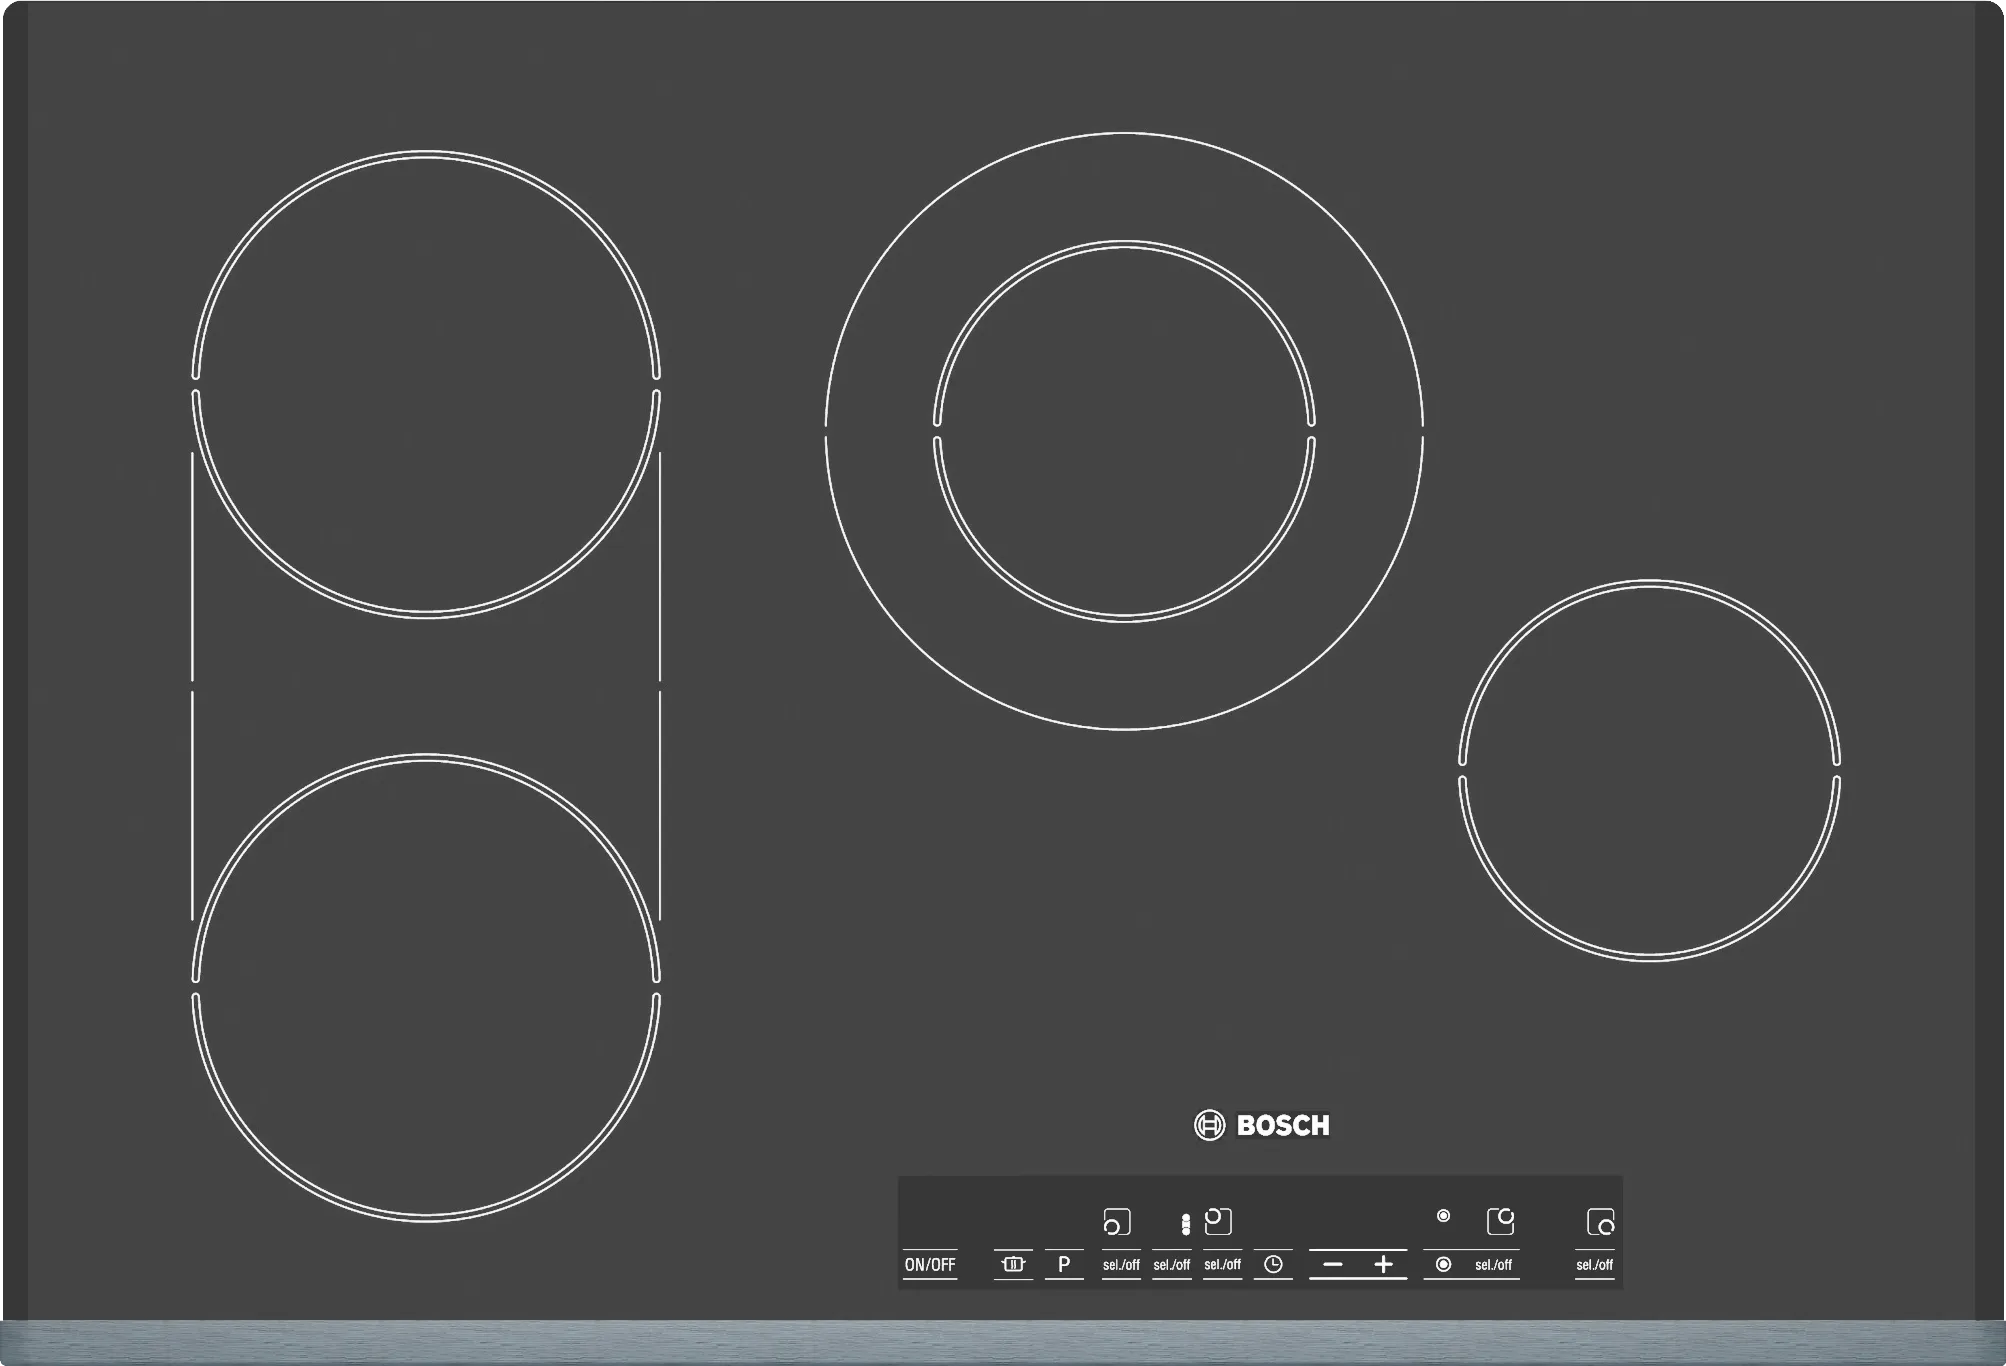The width and height of the screenshot is (2006, 1366).
Task: Tap front-right burner sel./off key
Action: coord(1594,1264)
